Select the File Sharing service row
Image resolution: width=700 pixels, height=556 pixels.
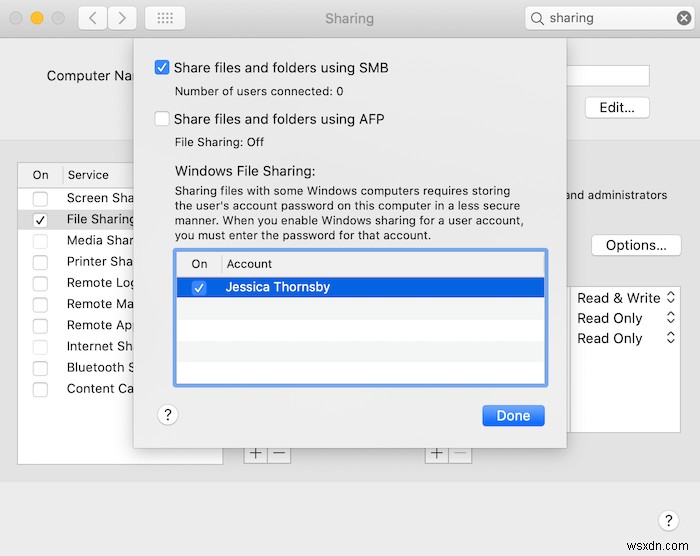tap(76, 219)
